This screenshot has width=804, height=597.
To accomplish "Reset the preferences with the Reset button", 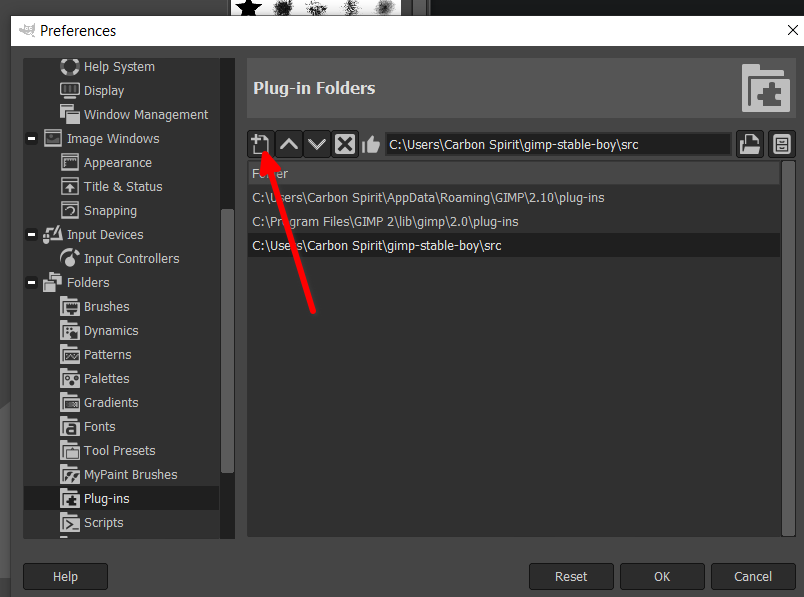I will [570, 576].
